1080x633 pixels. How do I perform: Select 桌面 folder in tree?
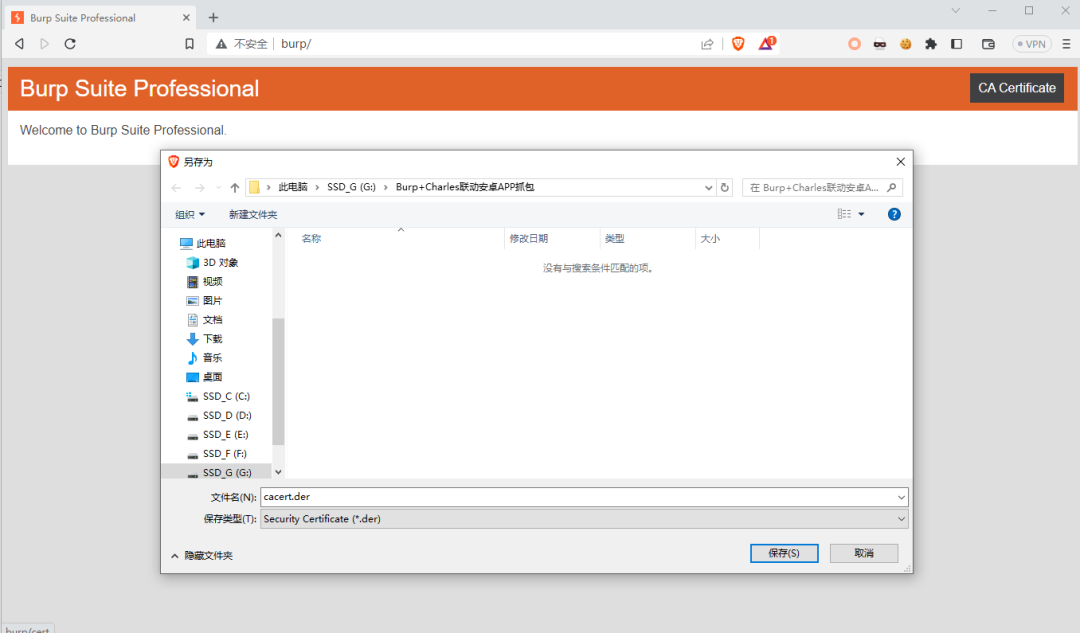coord(212,377)
